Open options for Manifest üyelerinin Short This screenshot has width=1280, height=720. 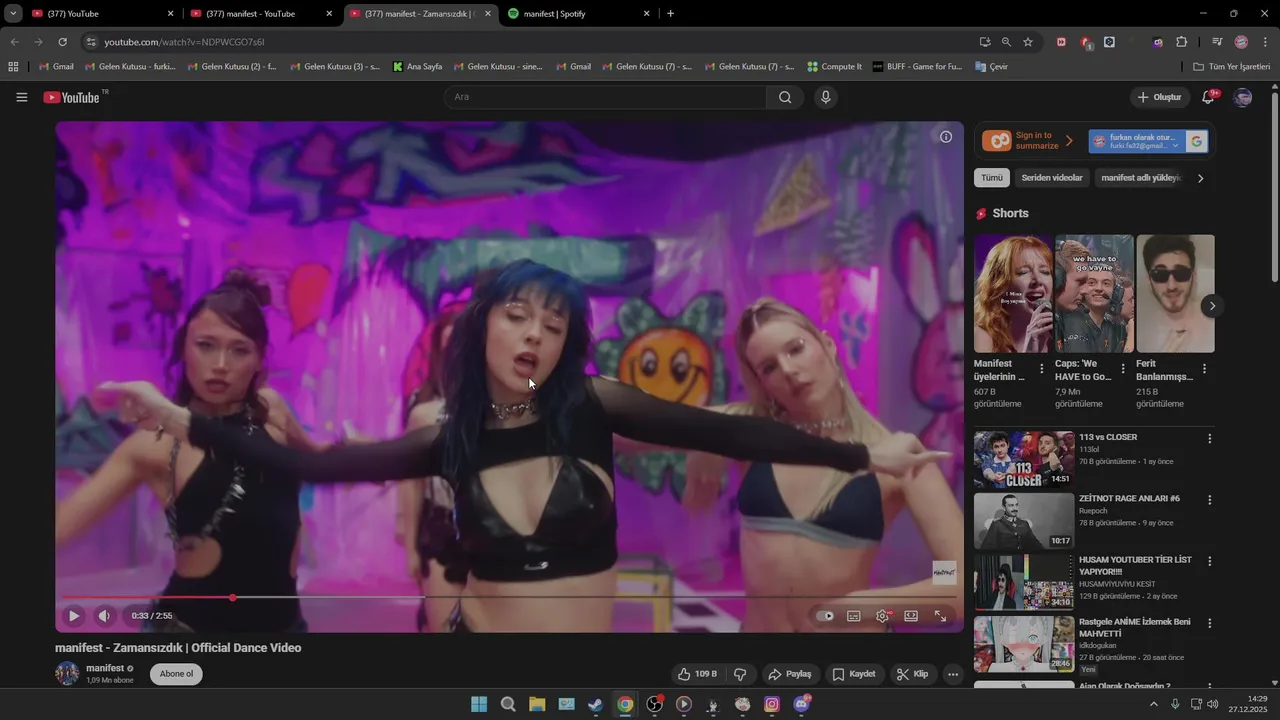point(1041,369)
